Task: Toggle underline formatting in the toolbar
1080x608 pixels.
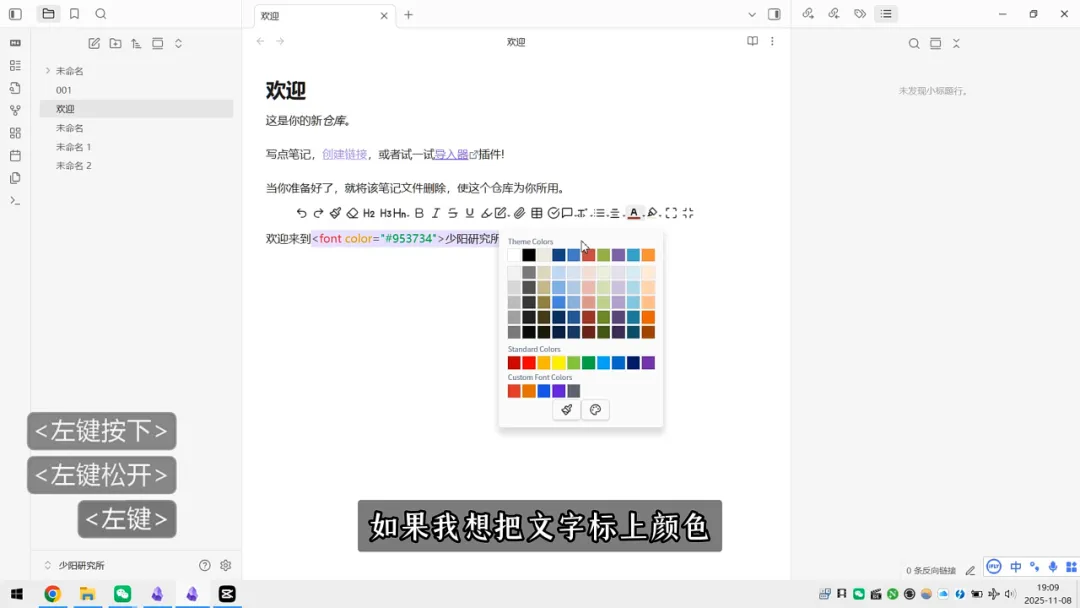Action: pos(469,212)
